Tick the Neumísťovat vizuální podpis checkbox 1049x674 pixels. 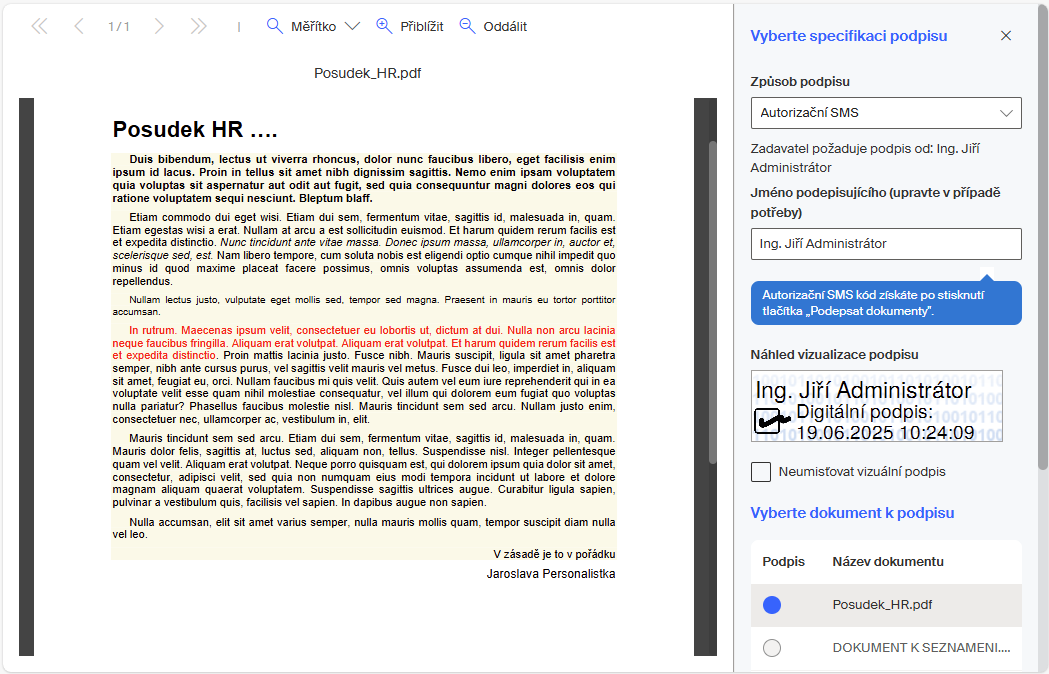pos(761,472)
